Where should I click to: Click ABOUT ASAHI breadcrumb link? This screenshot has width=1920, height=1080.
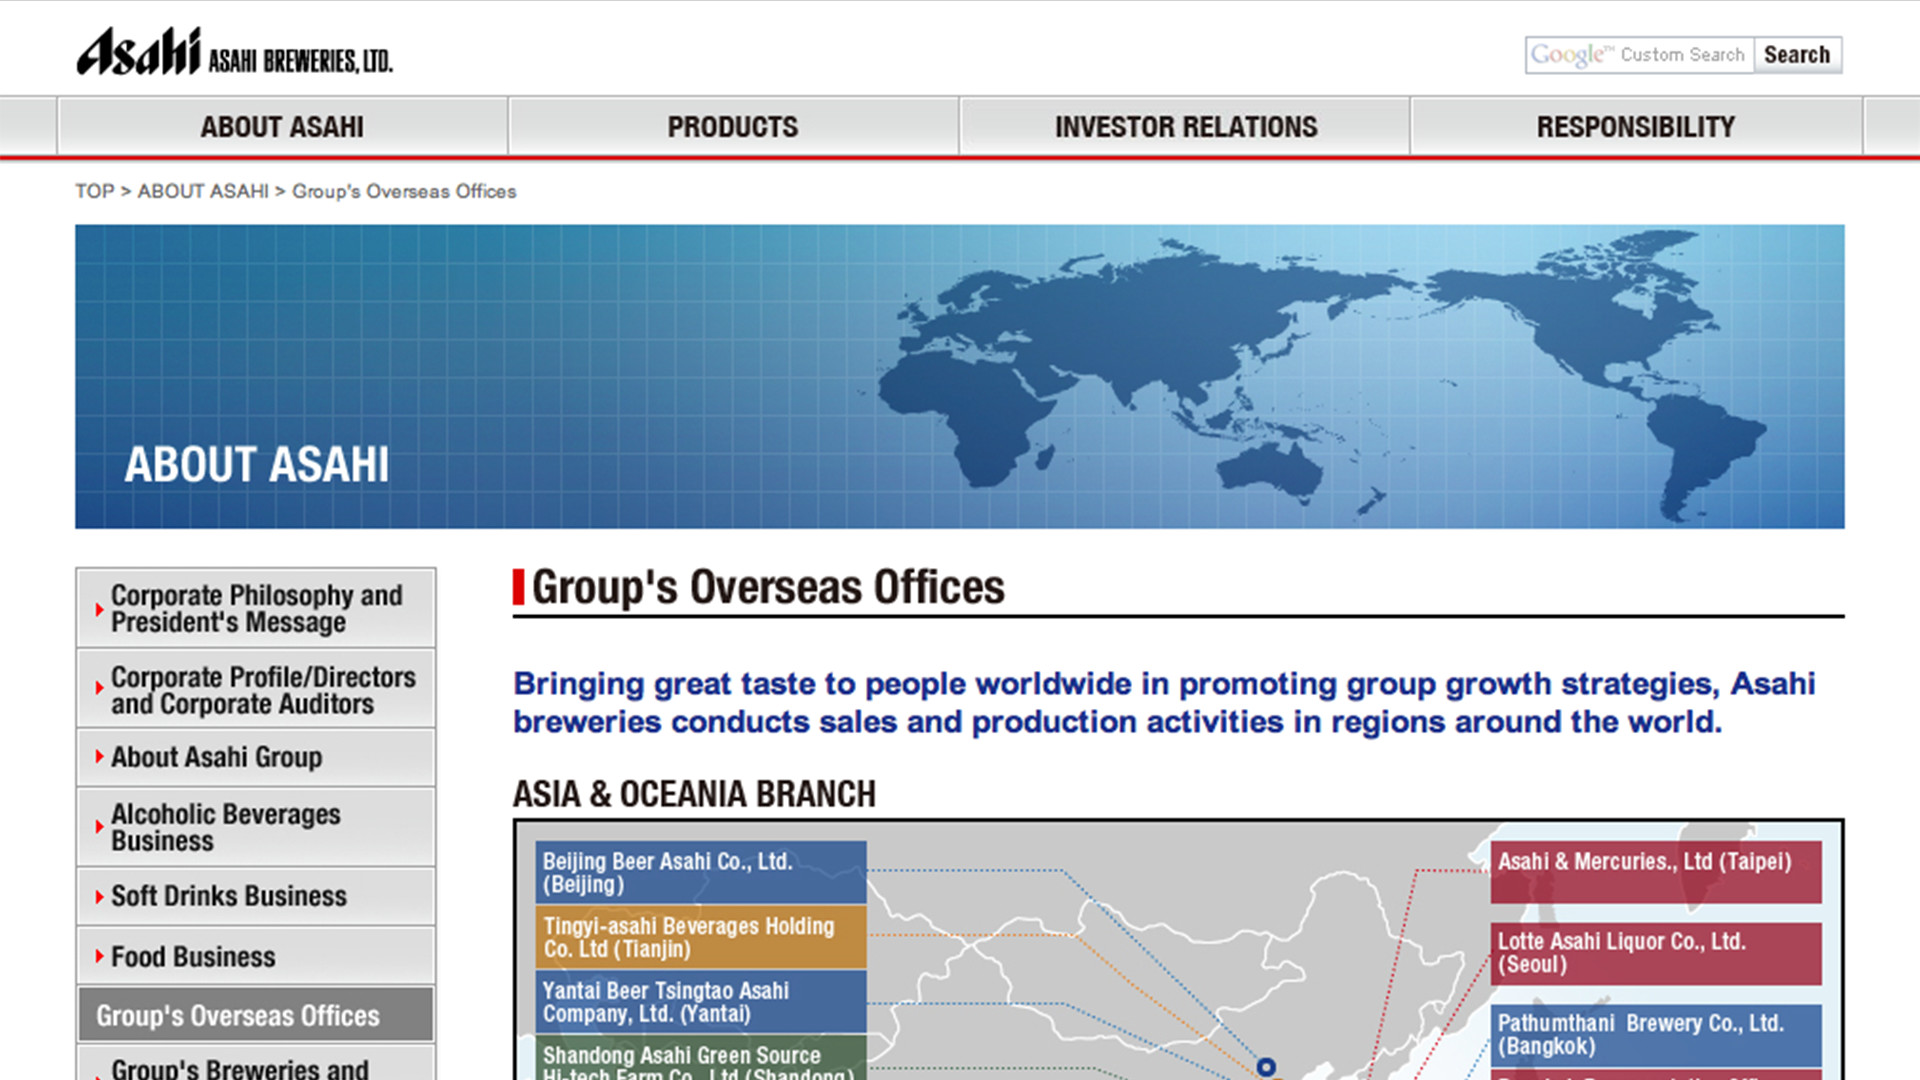[203, 191]
